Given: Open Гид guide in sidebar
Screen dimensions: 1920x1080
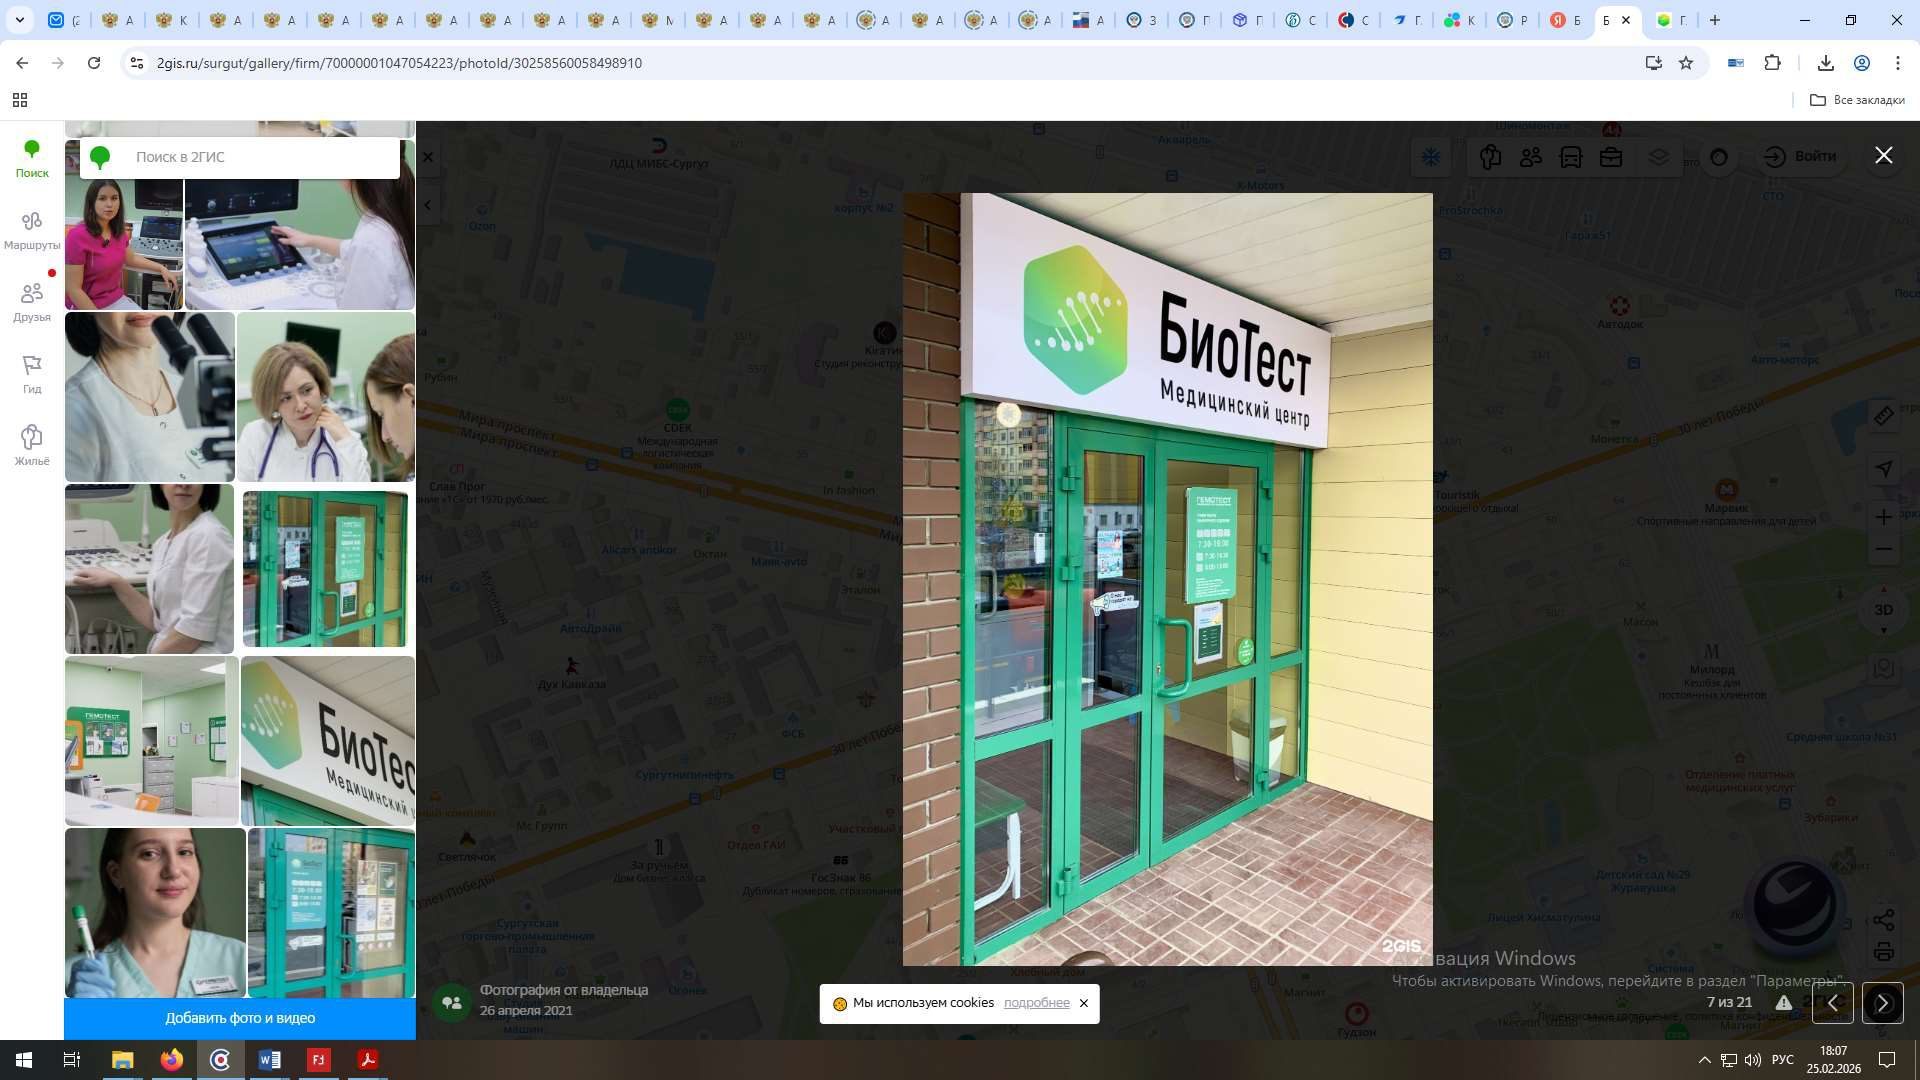Looking at the screenshot, I should pos(32,375).
